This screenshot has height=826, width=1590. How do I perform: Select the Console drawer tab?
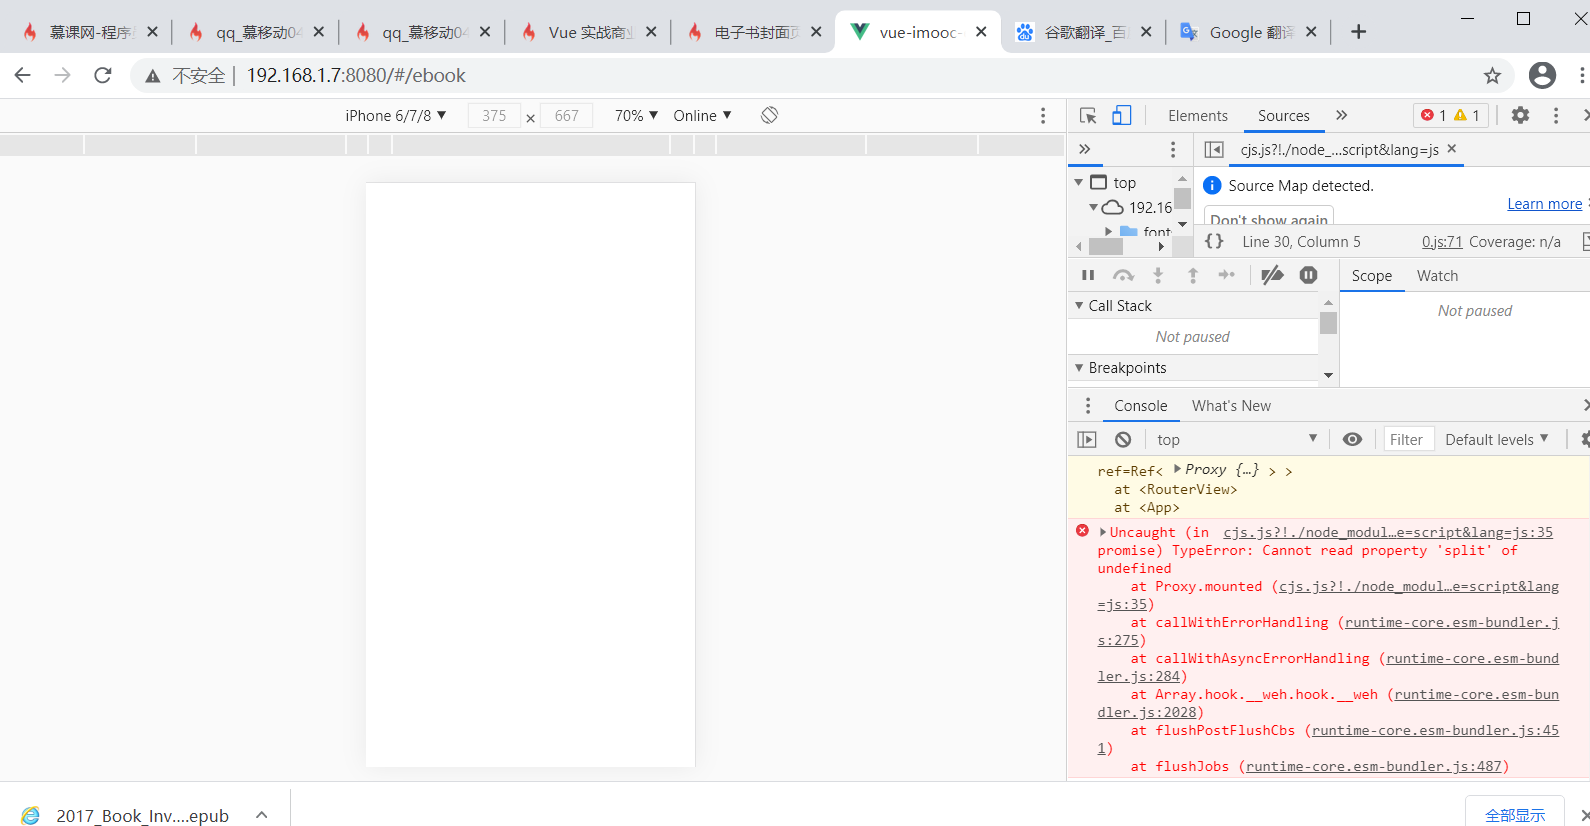tap(1140, 405)
